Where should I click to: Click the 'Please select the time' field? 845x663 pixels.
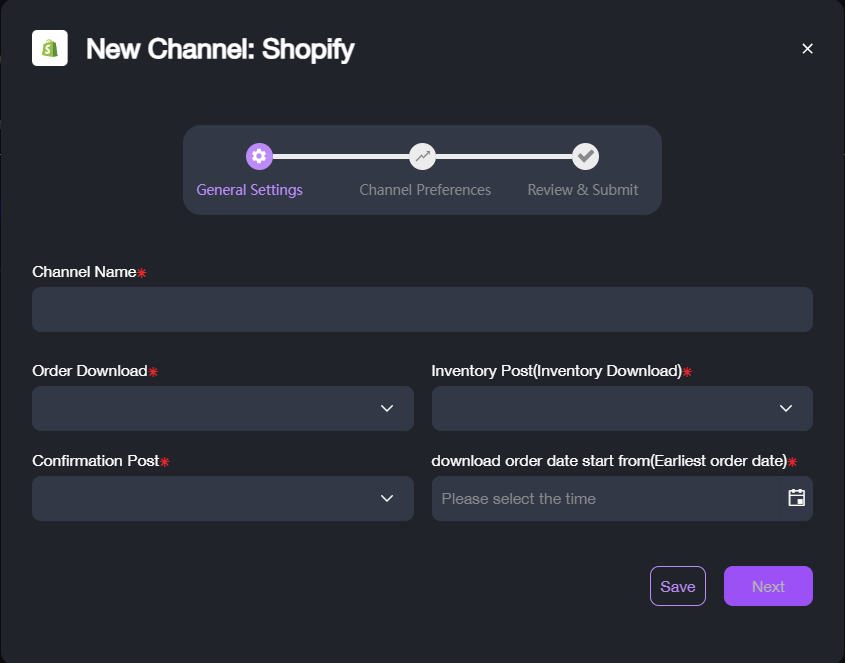pyautogui.click(x=606, y=498)
